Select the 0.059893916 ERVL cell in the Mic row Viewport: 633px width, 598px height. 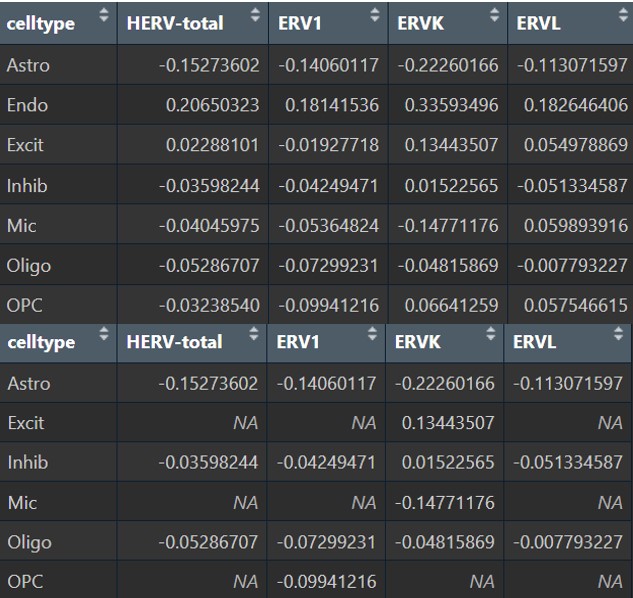tap(573, 225)
